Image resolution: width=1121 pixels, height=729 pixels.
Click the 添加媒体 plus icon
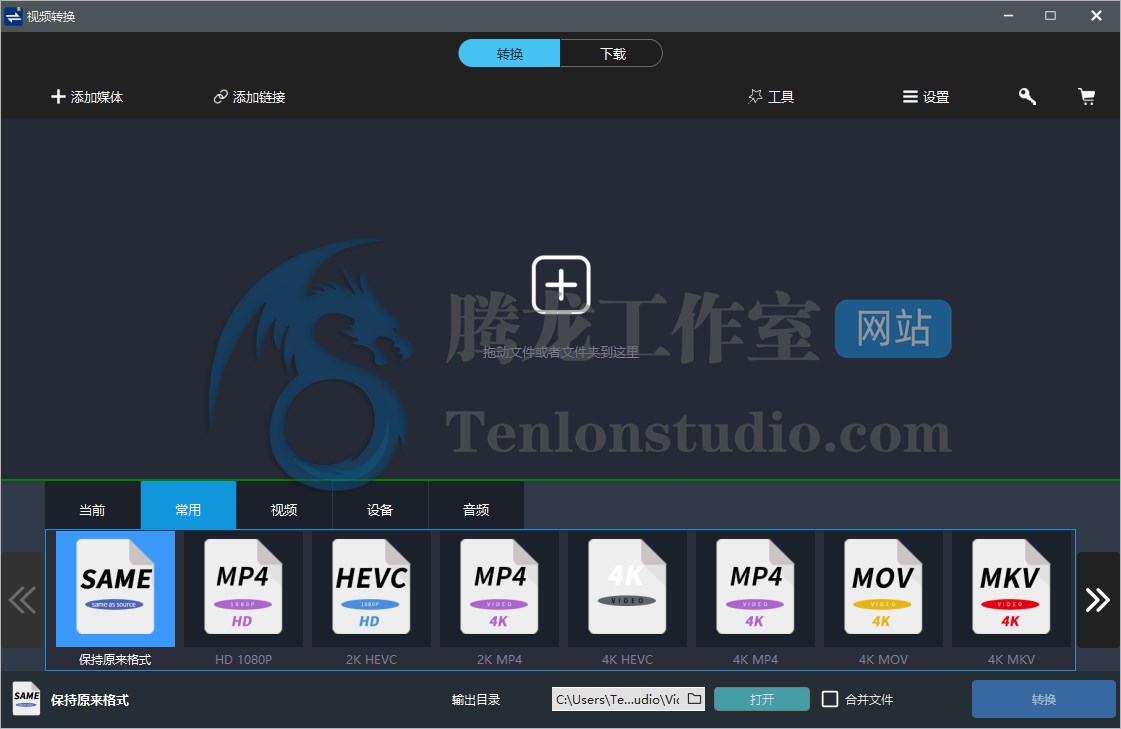[58, 96]
